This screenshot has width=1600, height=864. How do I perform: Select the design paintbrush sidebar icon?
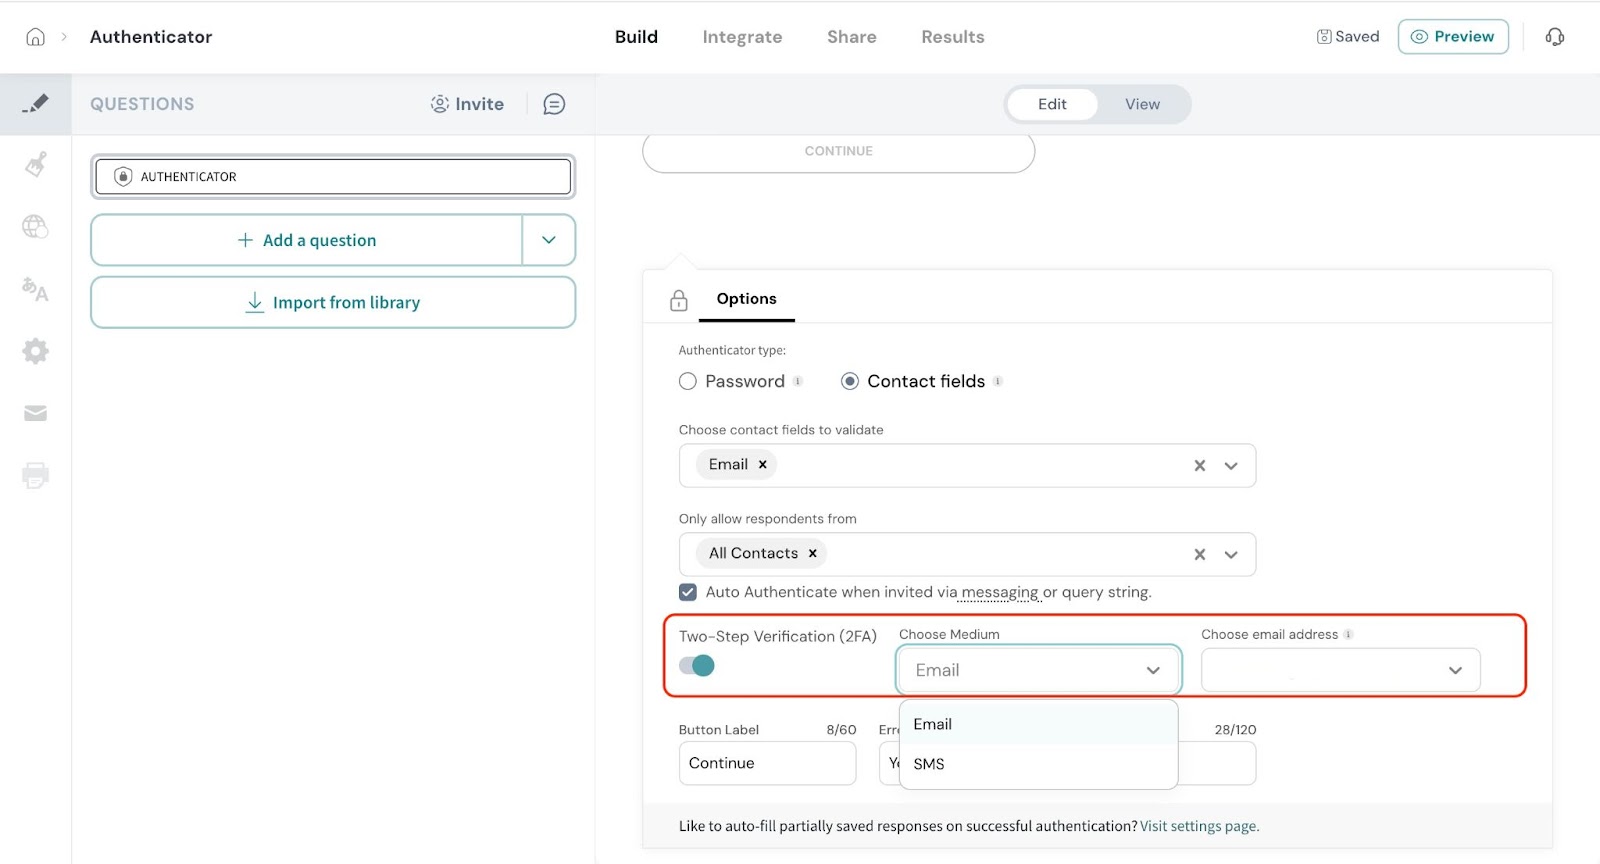click(36, 164)
